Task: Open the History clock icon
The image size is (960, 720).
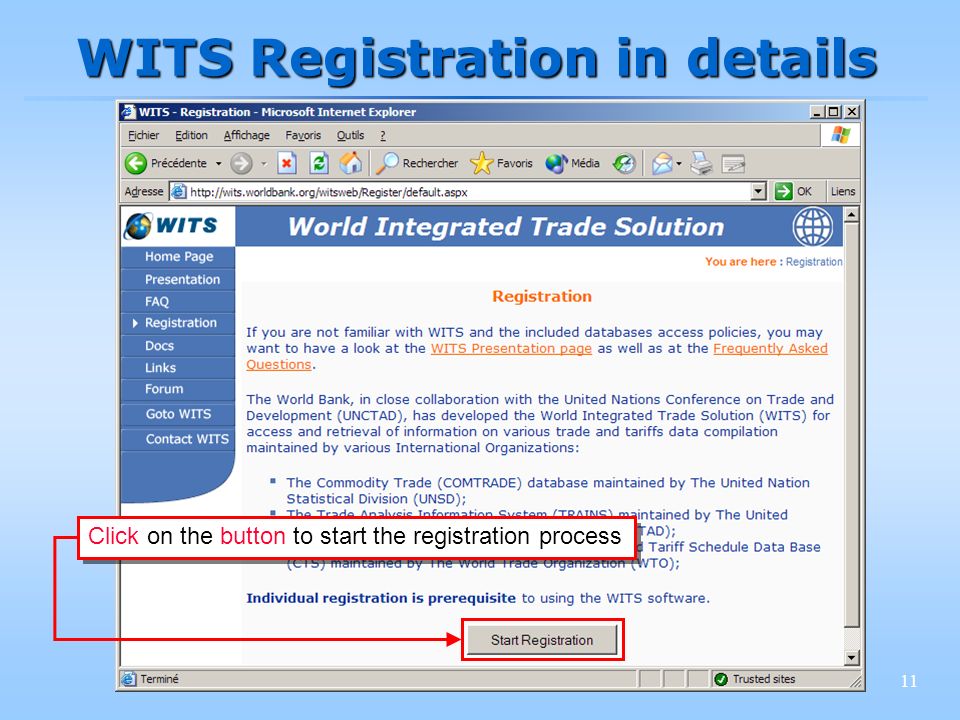Action: tap(624, 163)
